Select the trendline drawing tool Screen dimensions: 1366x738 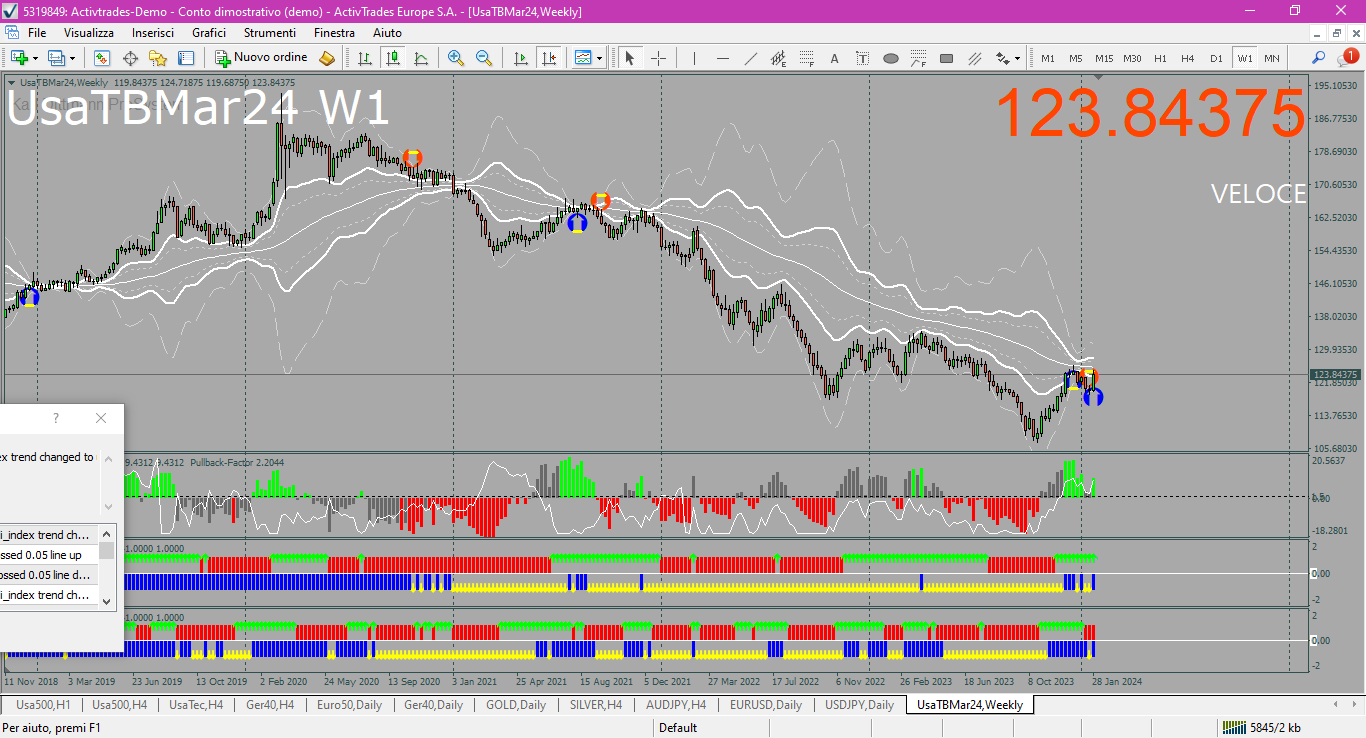coord(750,58)
